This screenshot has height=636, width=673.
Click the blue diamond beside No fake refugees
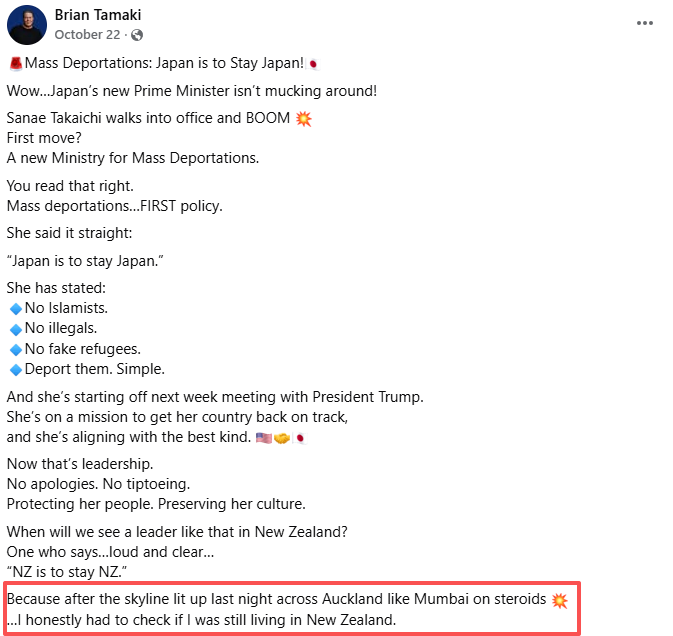coord(15,349)
